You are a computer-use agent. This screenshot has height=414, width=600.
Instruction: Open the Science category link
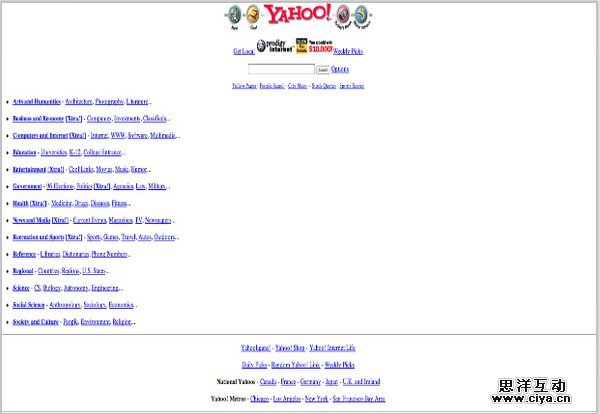coord(21,288)
